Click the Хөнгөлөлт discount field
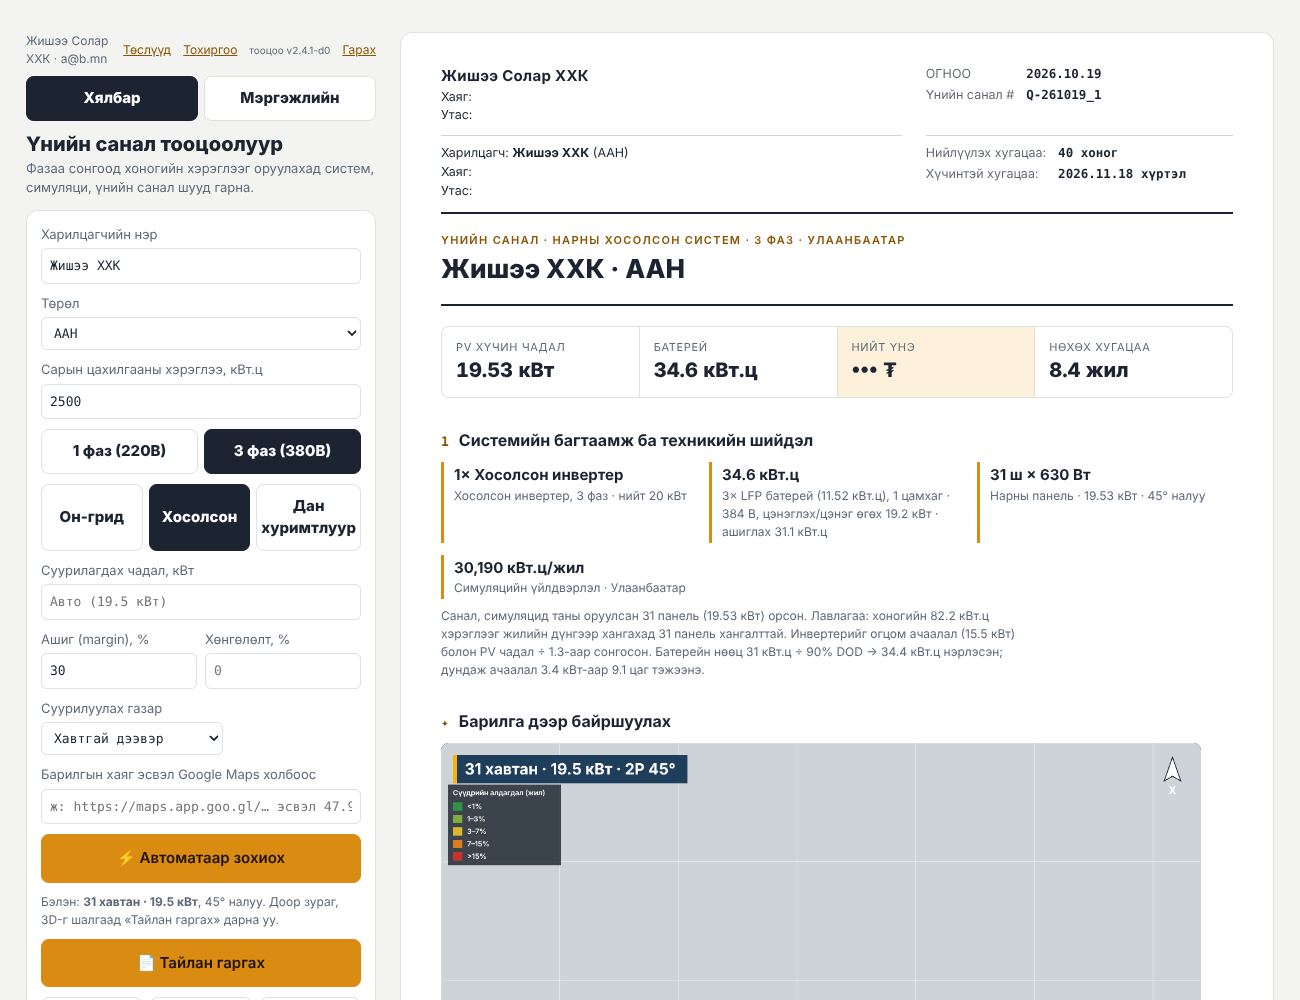 283,671
